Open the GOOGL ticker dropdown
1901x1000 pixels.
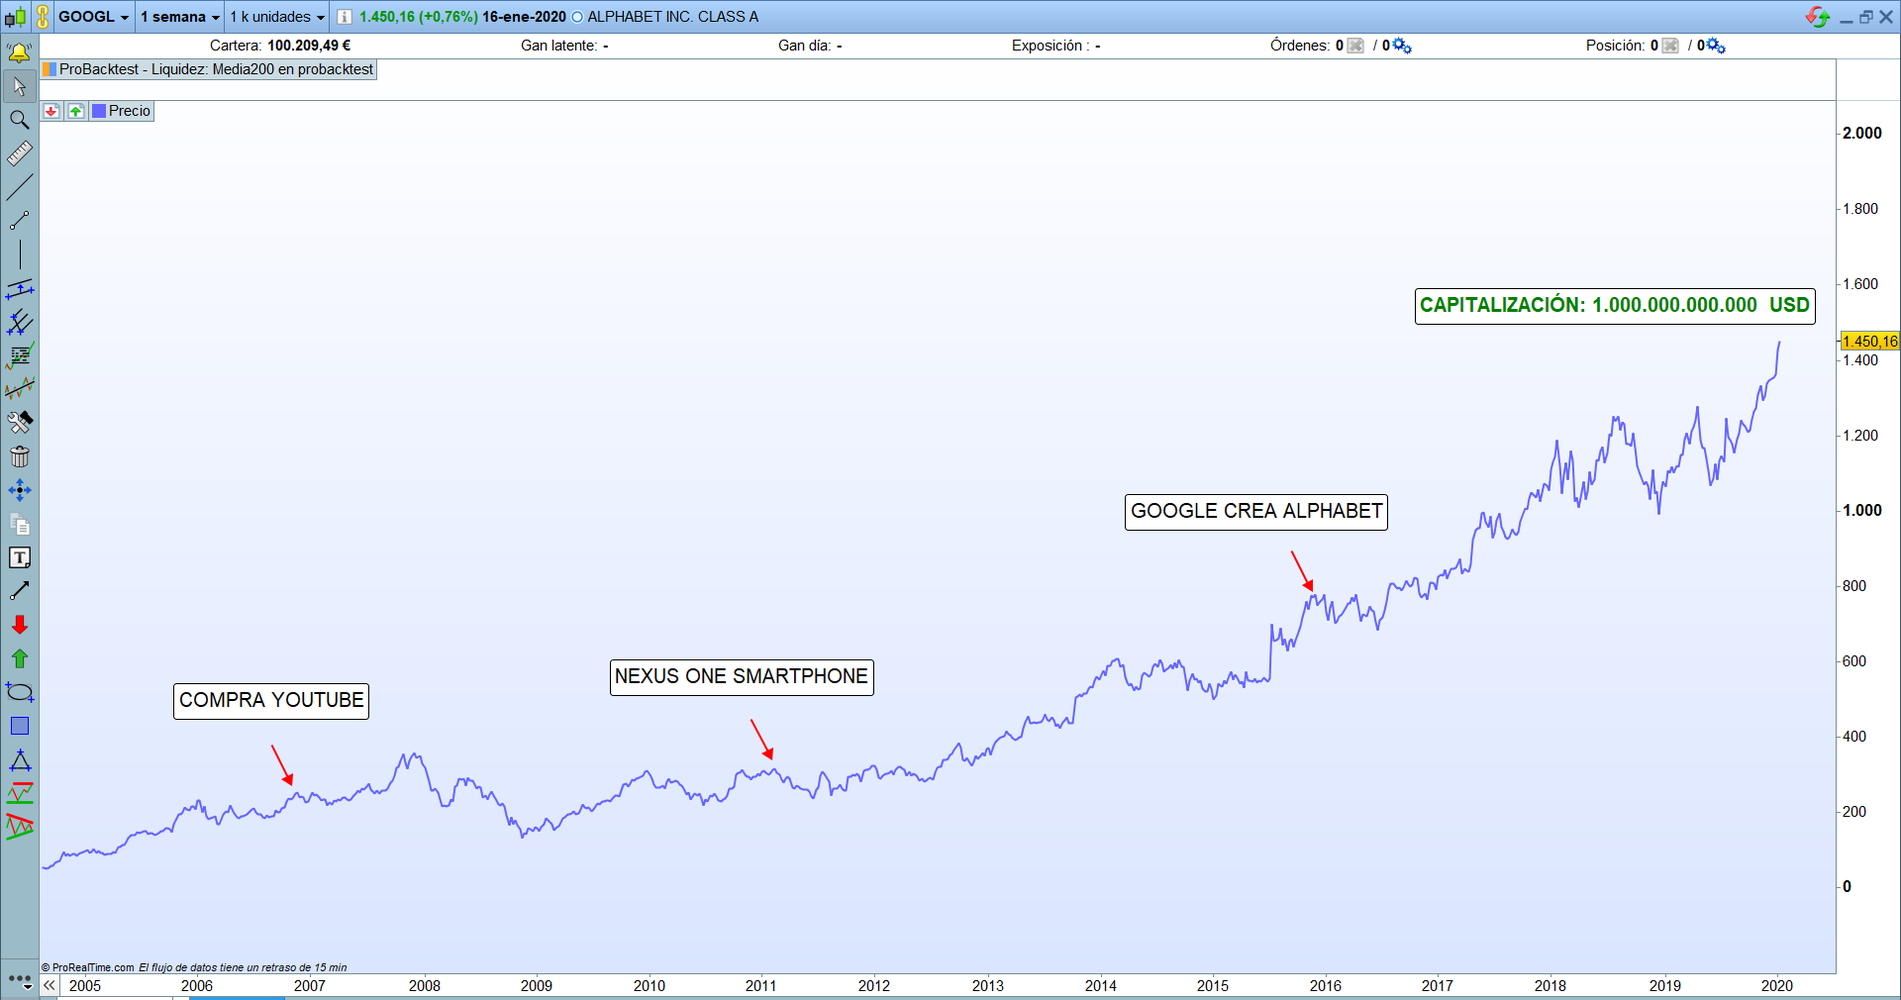94,17
